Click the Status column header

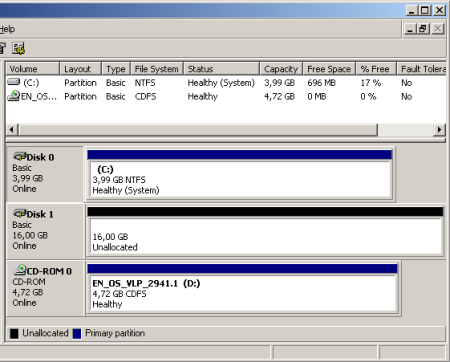coord(221,69)
